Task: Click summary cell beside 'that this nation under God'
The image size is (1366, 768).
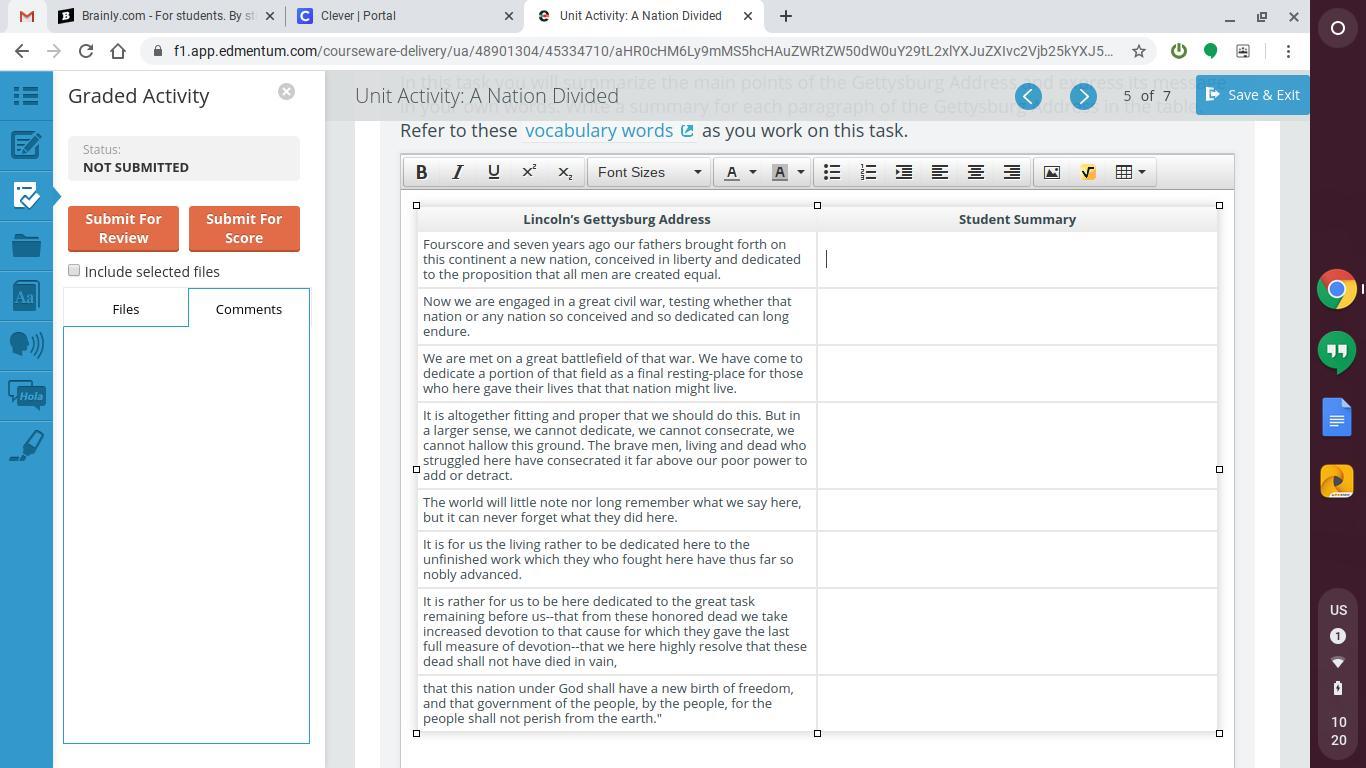Action: coord(1017,704)
